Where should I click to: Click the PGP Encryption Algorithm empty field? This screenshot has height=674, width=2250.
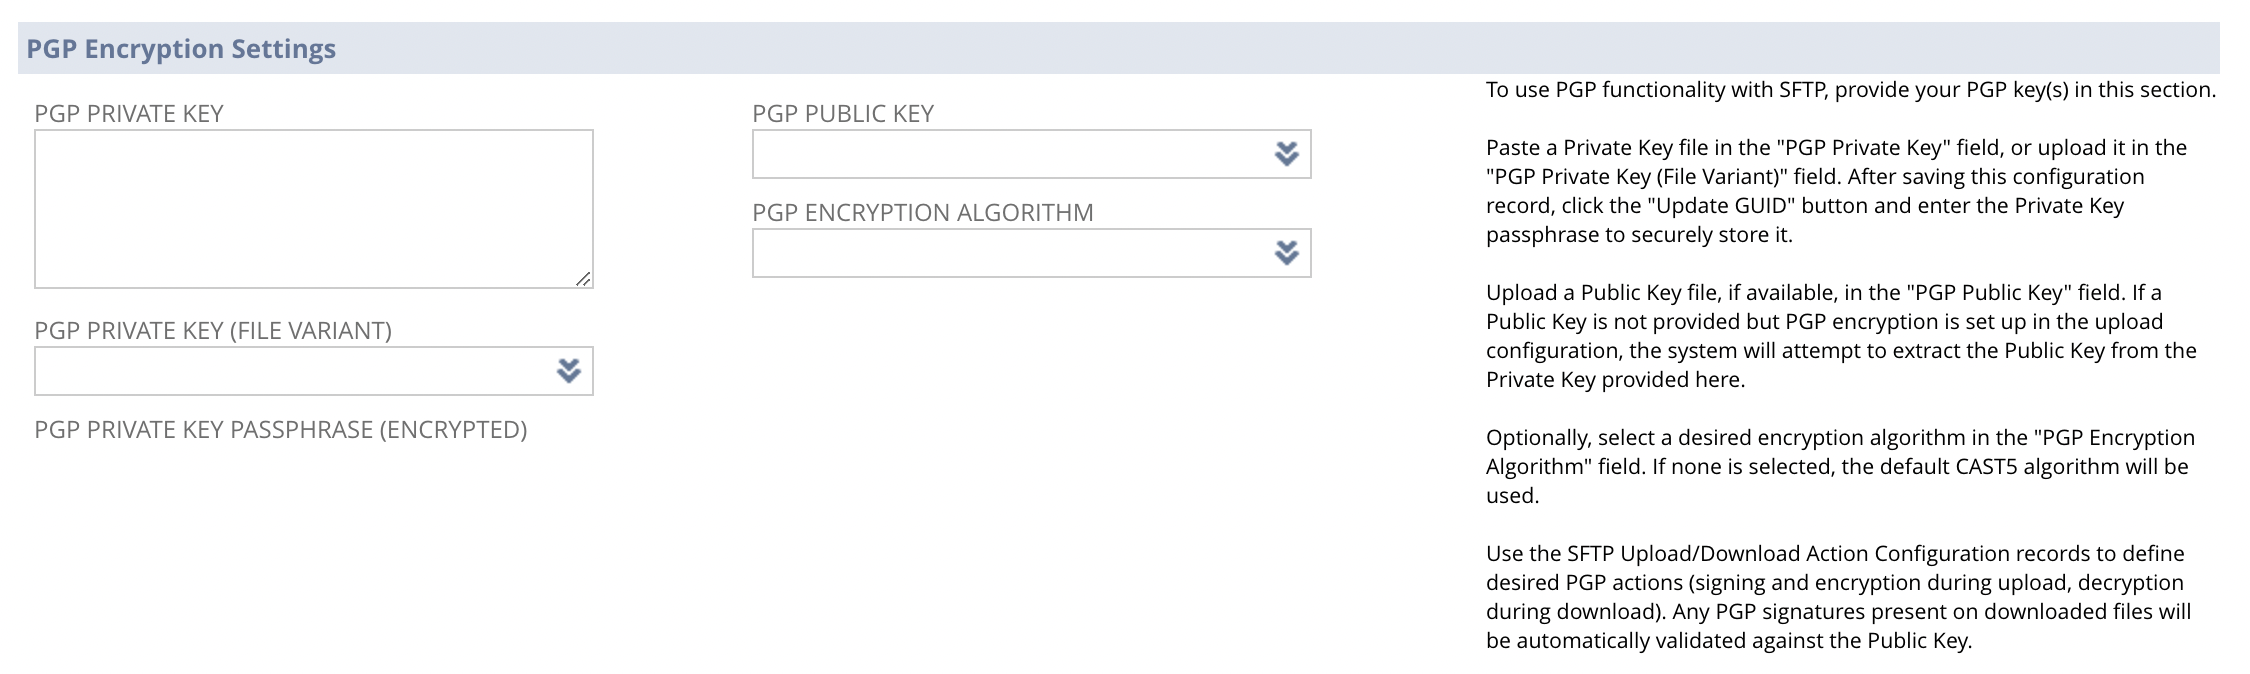(x=1000, y=253)
